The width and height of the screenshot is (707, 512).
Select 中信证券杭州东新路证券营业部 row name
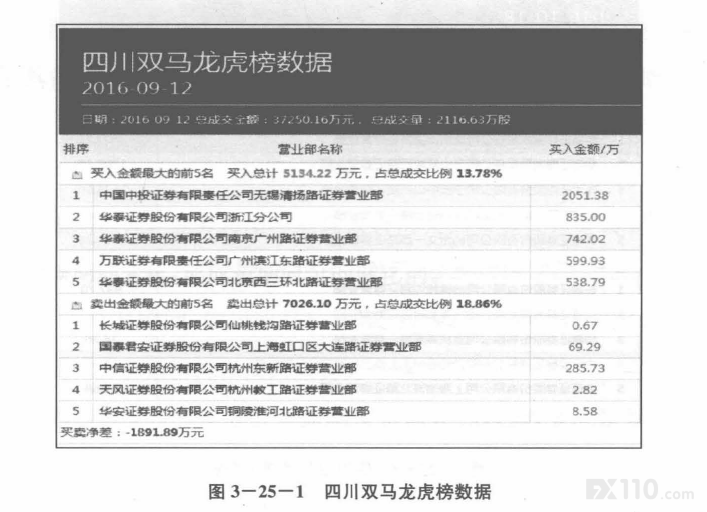pos(228,368)
